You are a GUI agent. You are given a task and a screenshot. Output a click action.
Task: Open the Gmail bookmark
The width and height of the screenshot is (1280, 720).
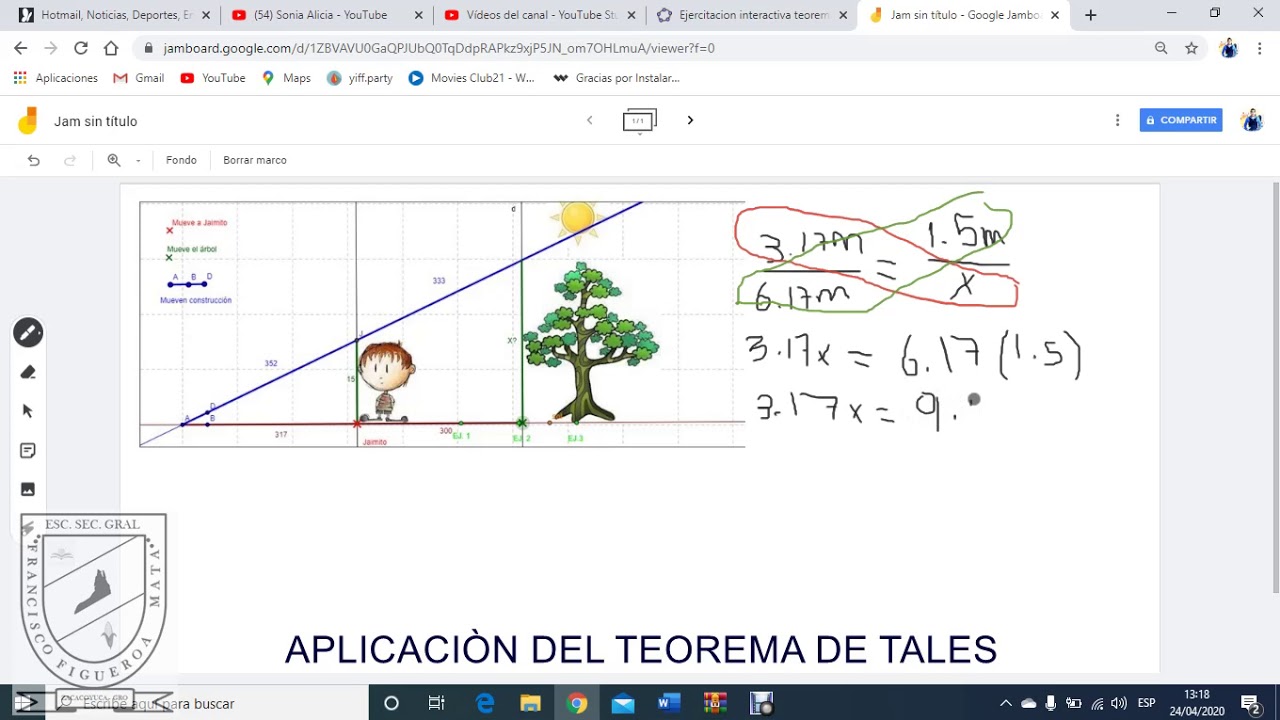[x=138, y=78]
